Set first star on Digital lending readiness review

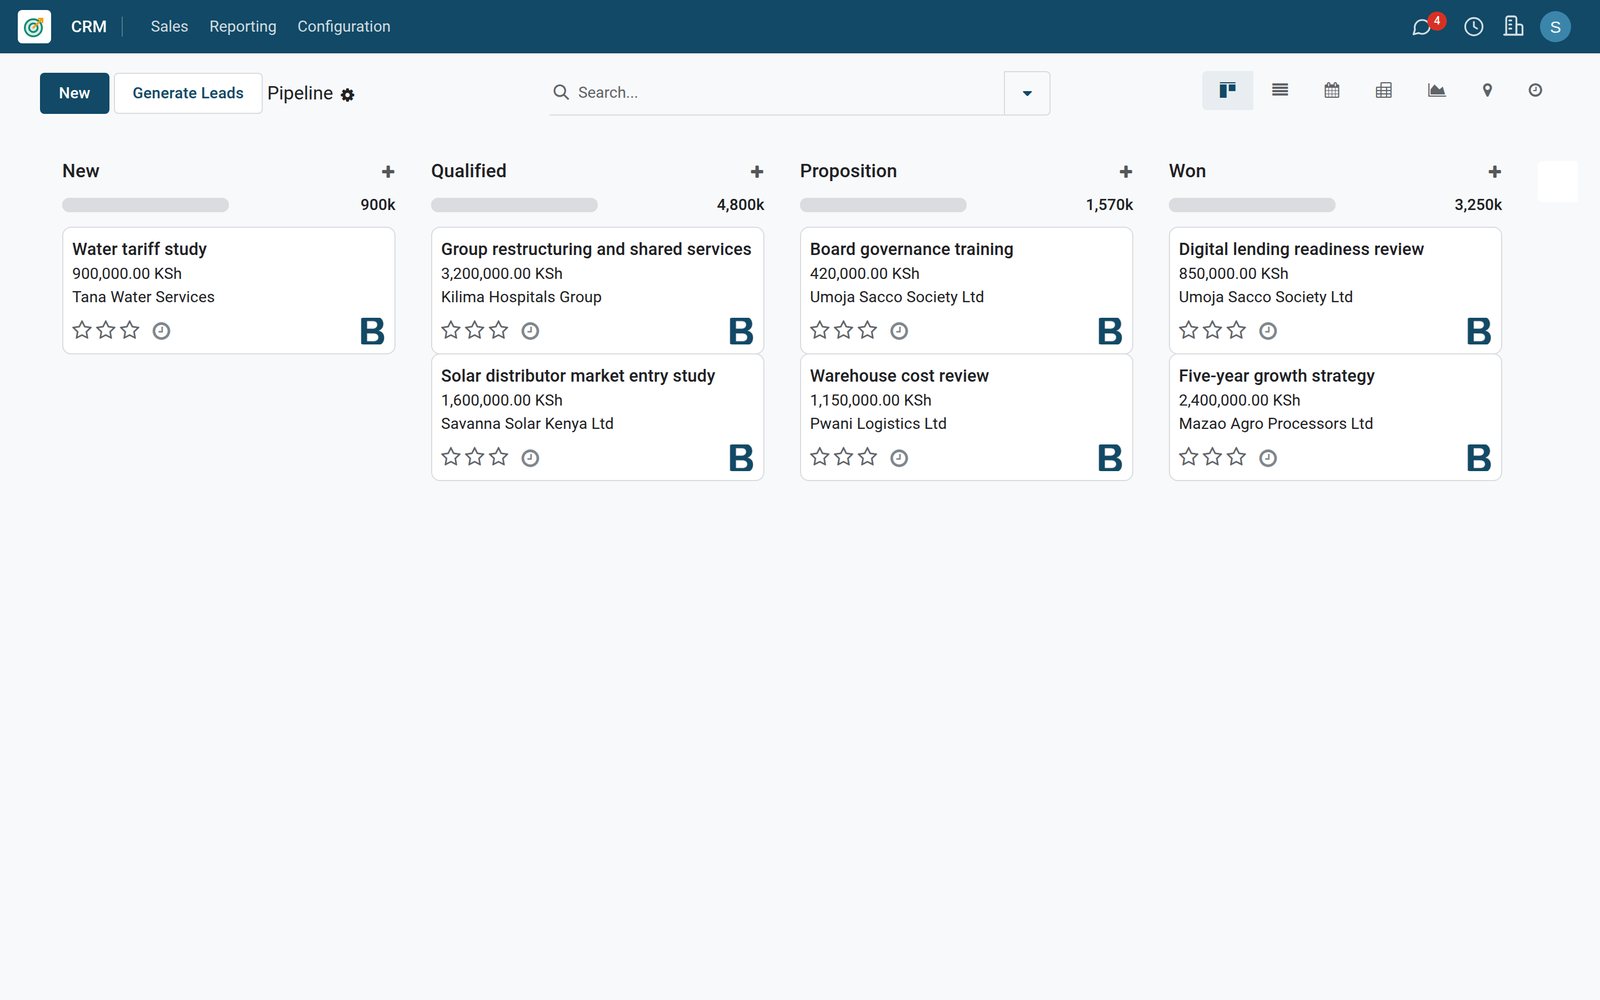(x=1189, y=330)
